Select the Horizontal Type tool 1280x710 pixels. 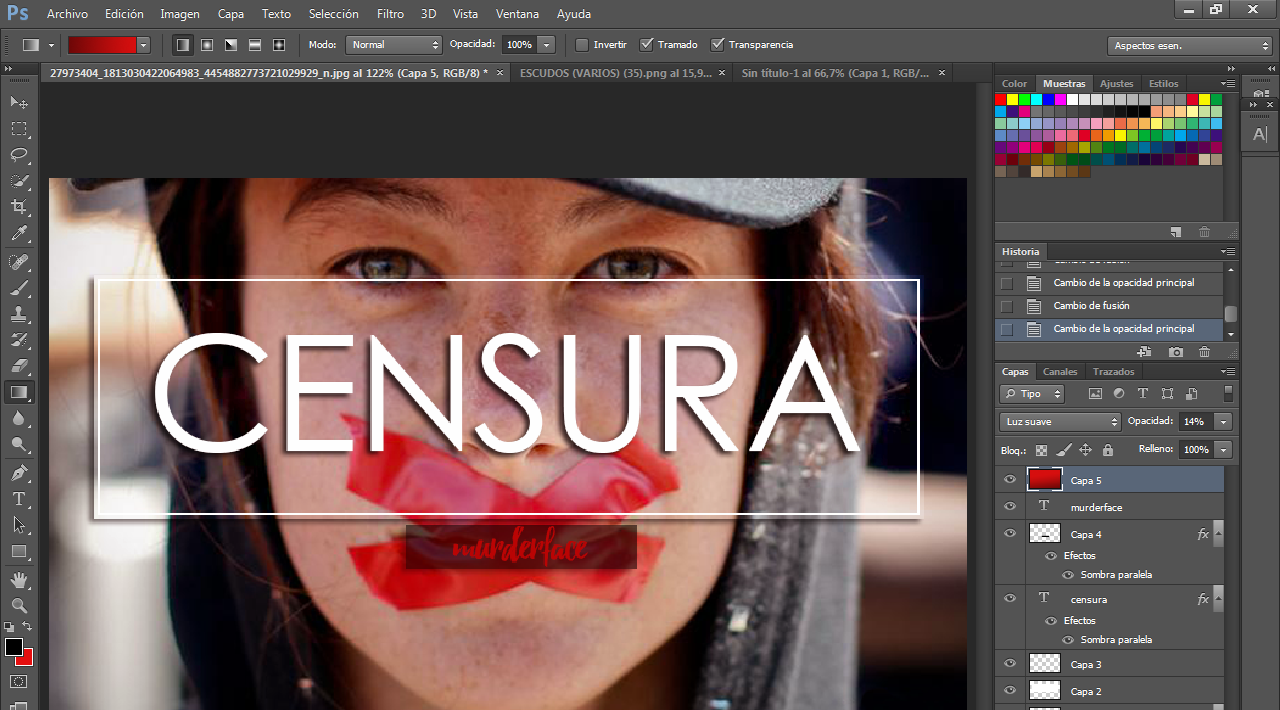(18, 499)
